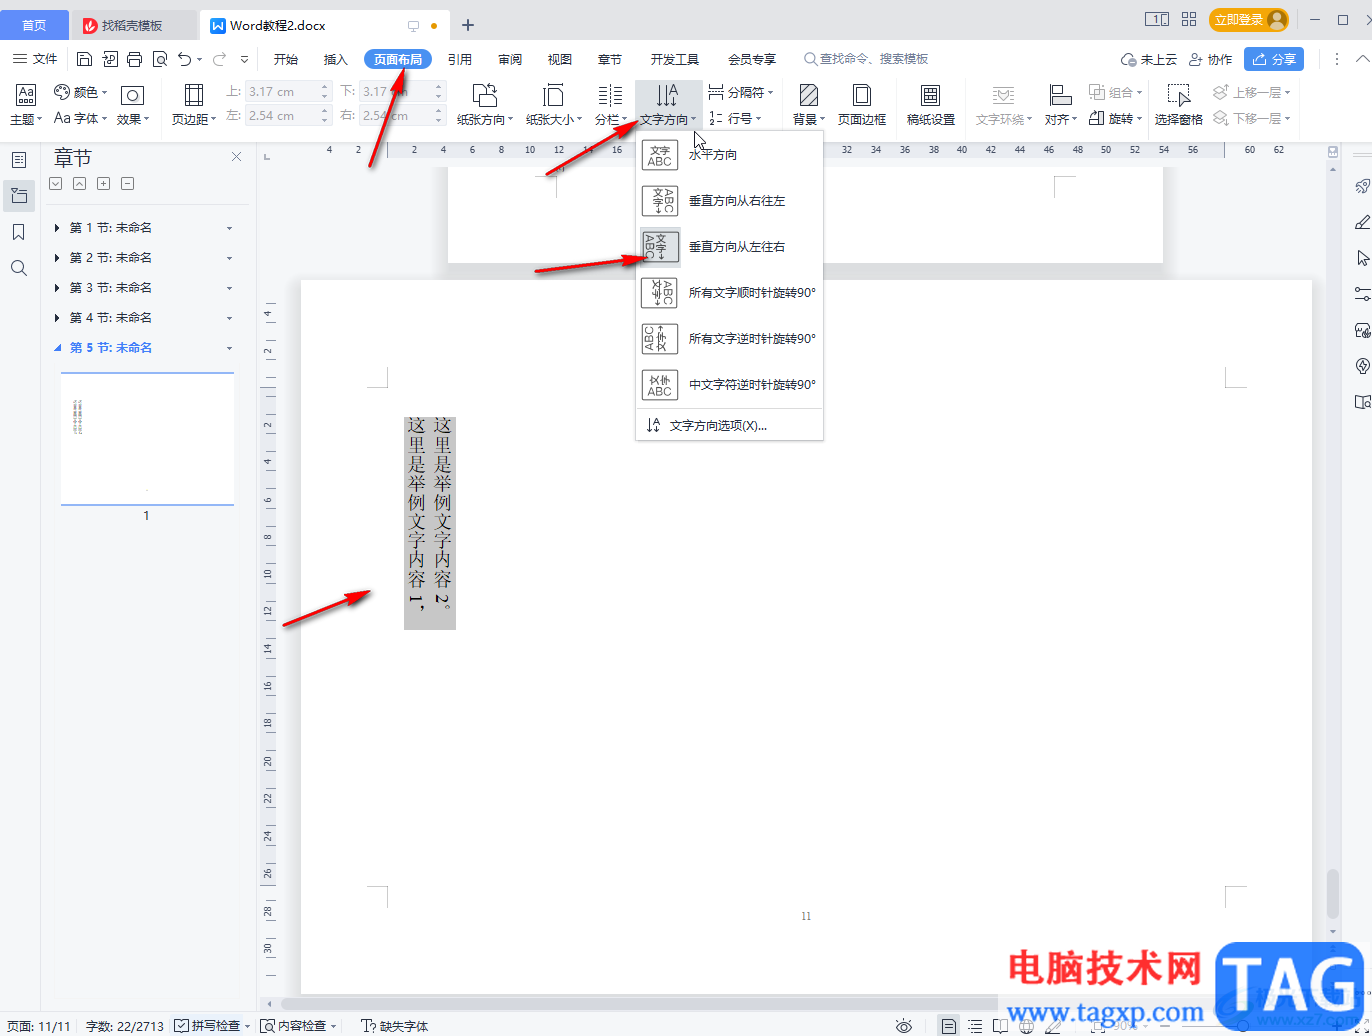
Task: Switch to the 视图 ribbon tab
Action: pyautogui.click(x=560, y=59)
